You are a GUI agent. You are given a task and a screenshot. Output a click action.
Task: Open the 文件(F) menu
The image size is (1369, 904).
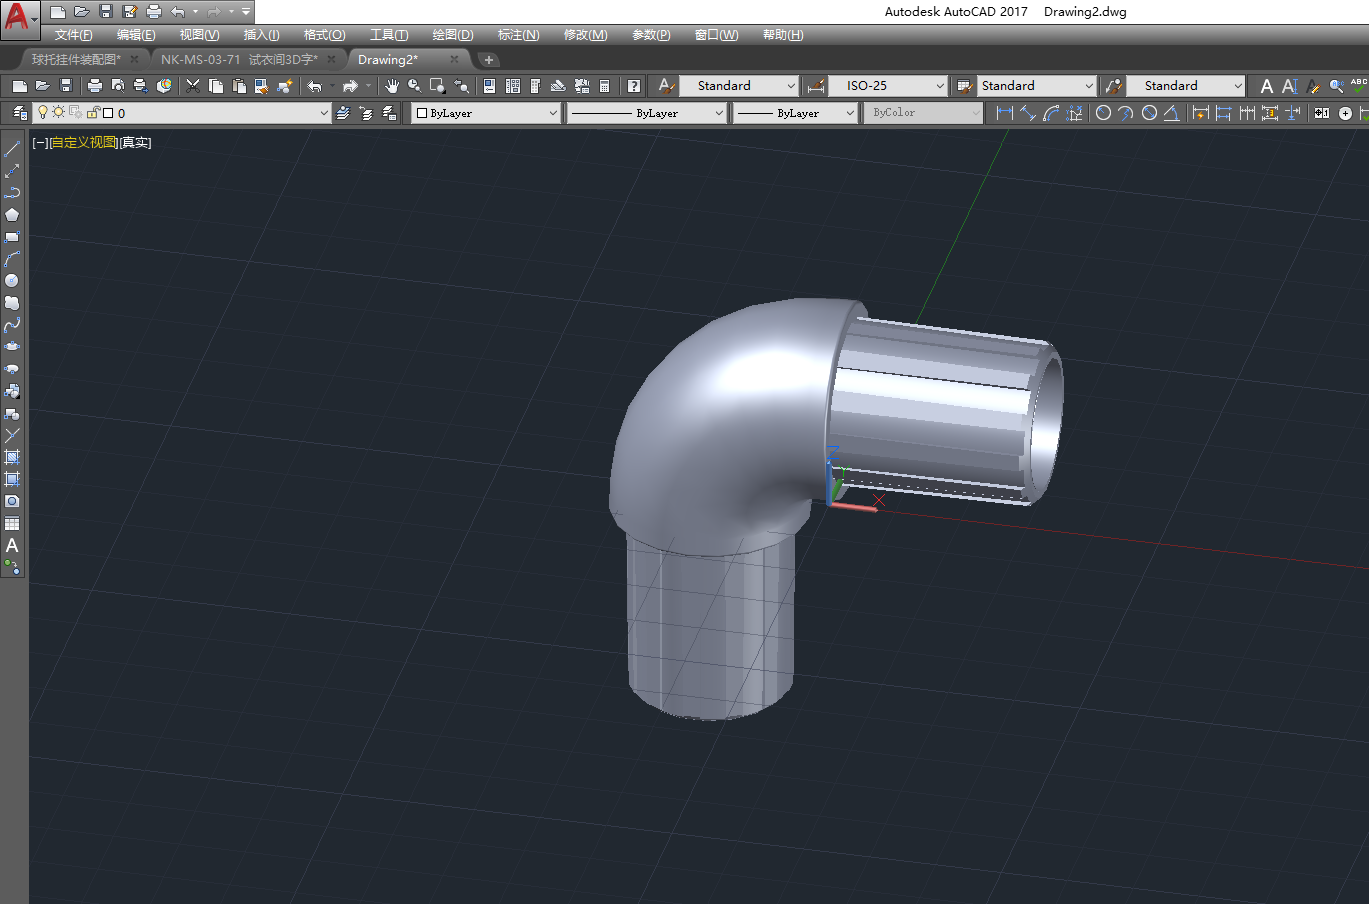click(74, 35)
